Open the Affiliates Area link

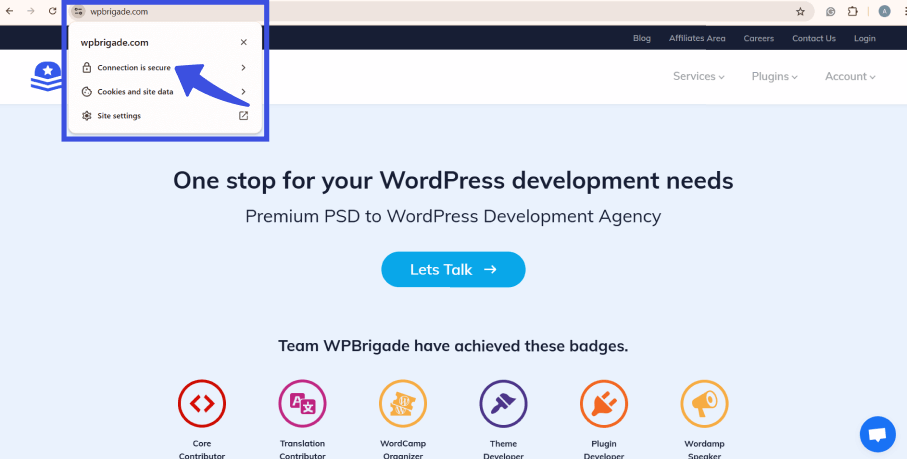[697, 38]
